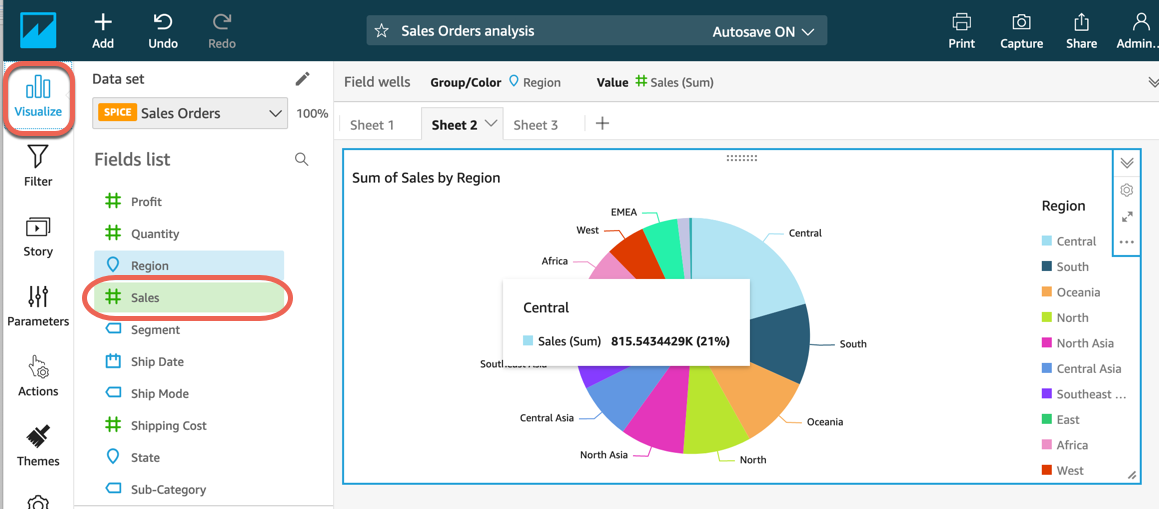Open the Filter panel in sidebar
The height and width of the screenshot is (509, 1159).
(38, 166)
